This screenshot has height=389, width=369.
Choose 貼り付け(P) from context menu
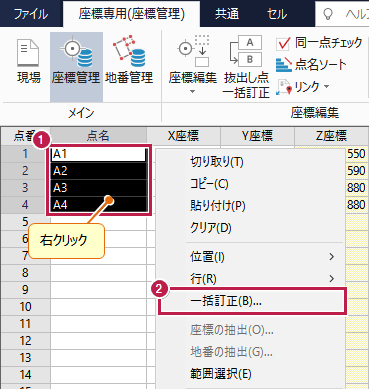tap(250, 206)
